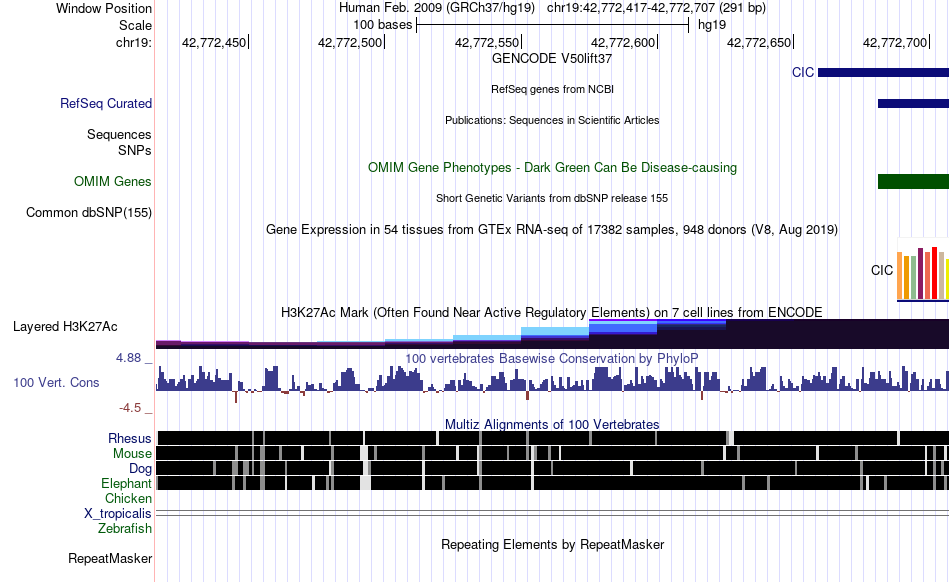
Task: Click the 42,772,550 ruler position
Action: tap(487, 42)
